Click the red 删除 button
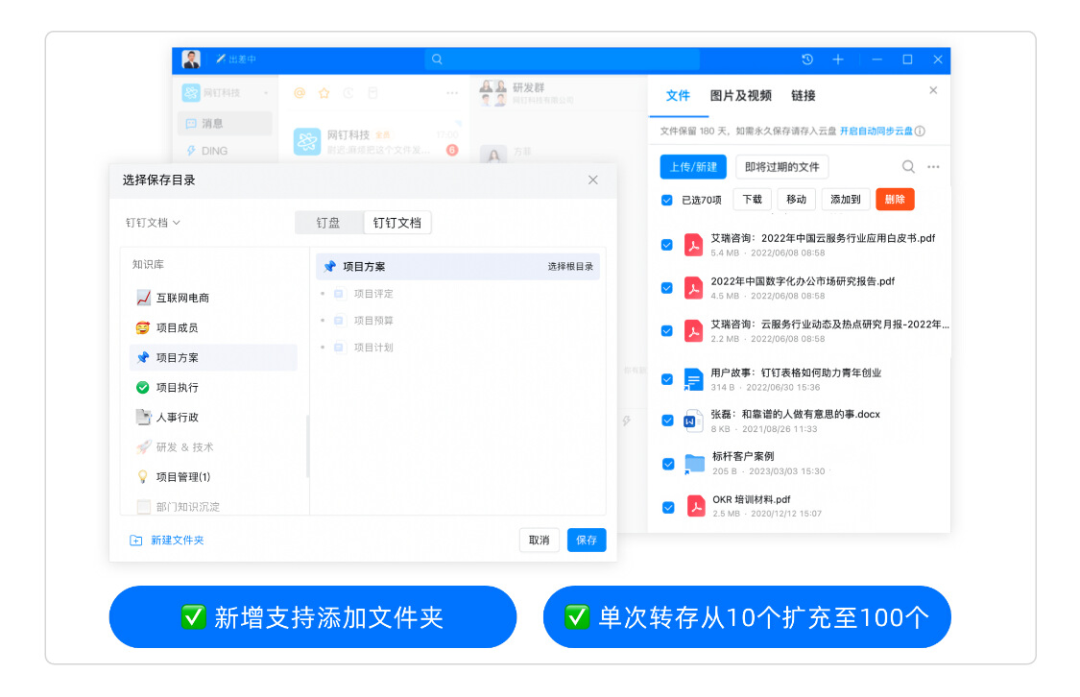The image size is (1080, 697). (x=894, y=200)
